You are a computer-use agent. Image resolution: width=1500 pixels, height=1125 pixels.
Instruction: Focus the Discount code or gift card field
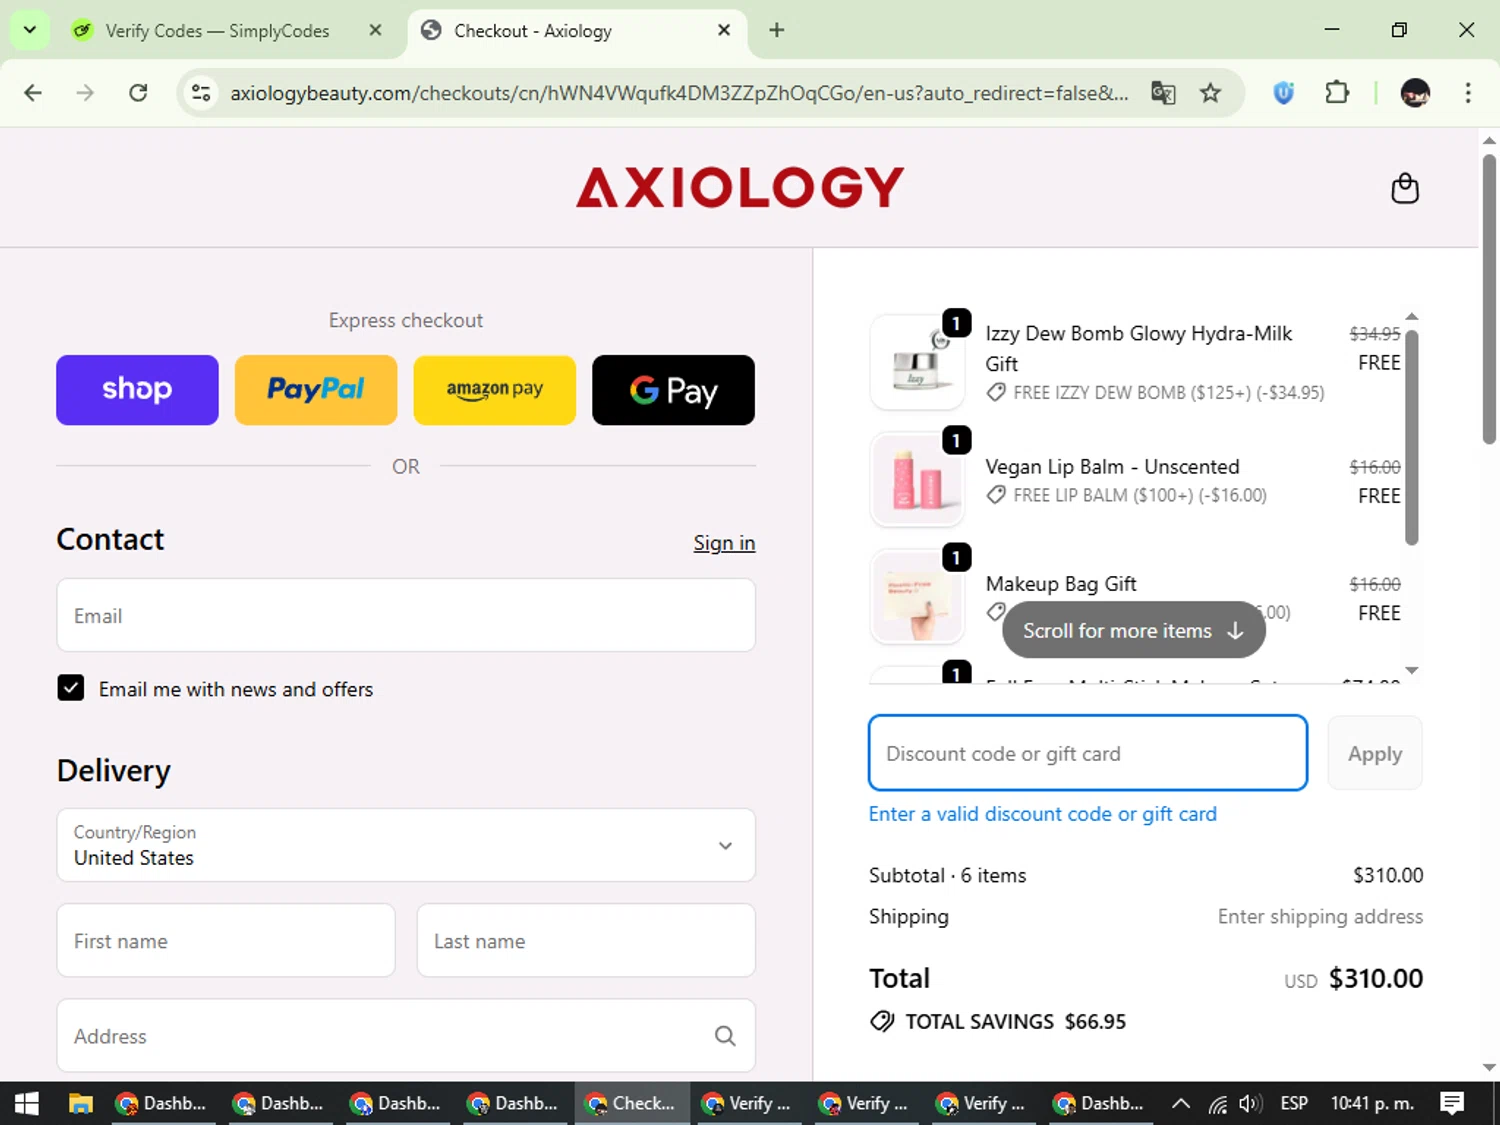(1088, 753)
